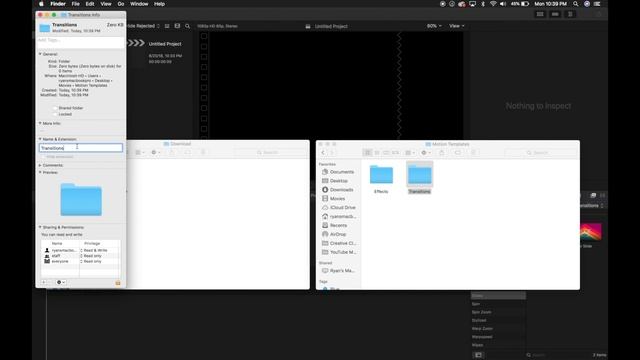Open the gear action menu in Motion Templates window

click(426, 153)
